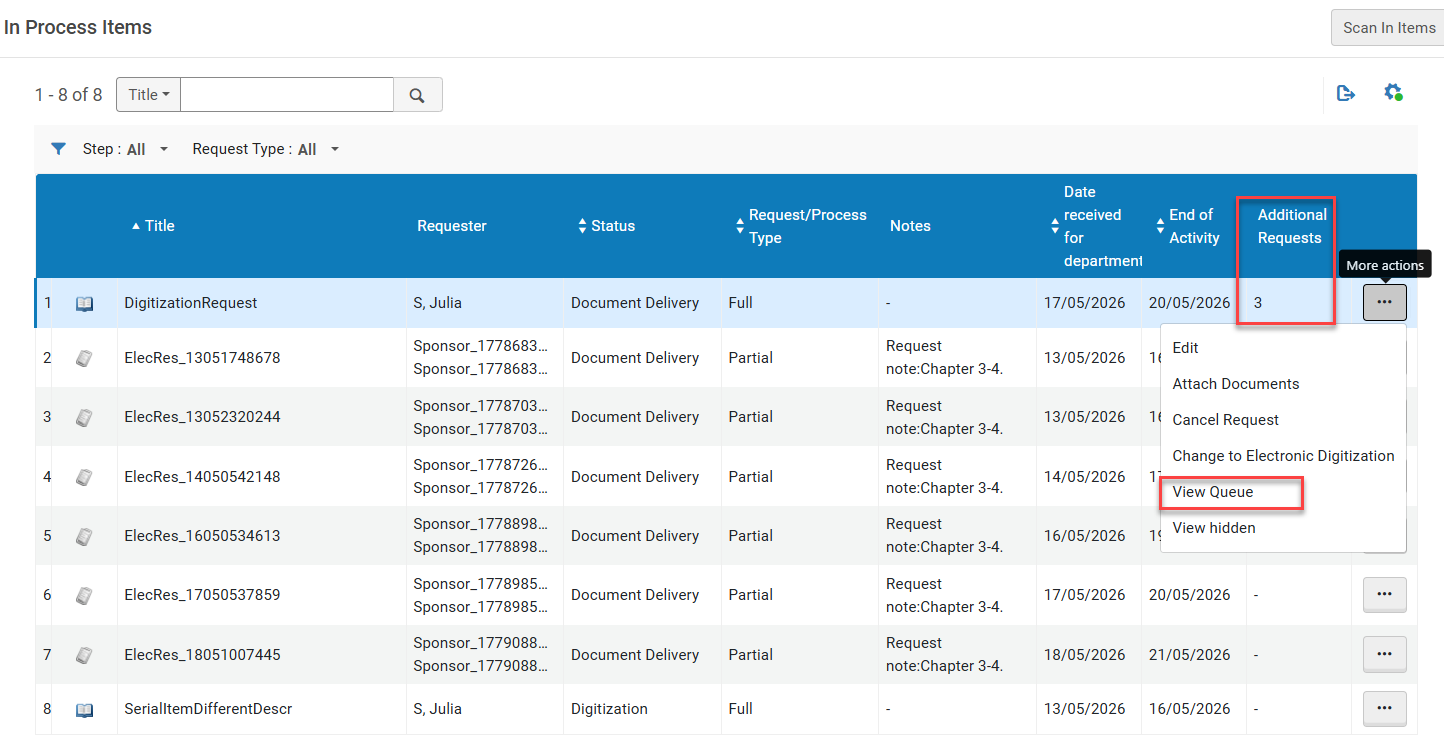
Task: Click the ElecRes_17050537859 title
Action: (202, 595)
